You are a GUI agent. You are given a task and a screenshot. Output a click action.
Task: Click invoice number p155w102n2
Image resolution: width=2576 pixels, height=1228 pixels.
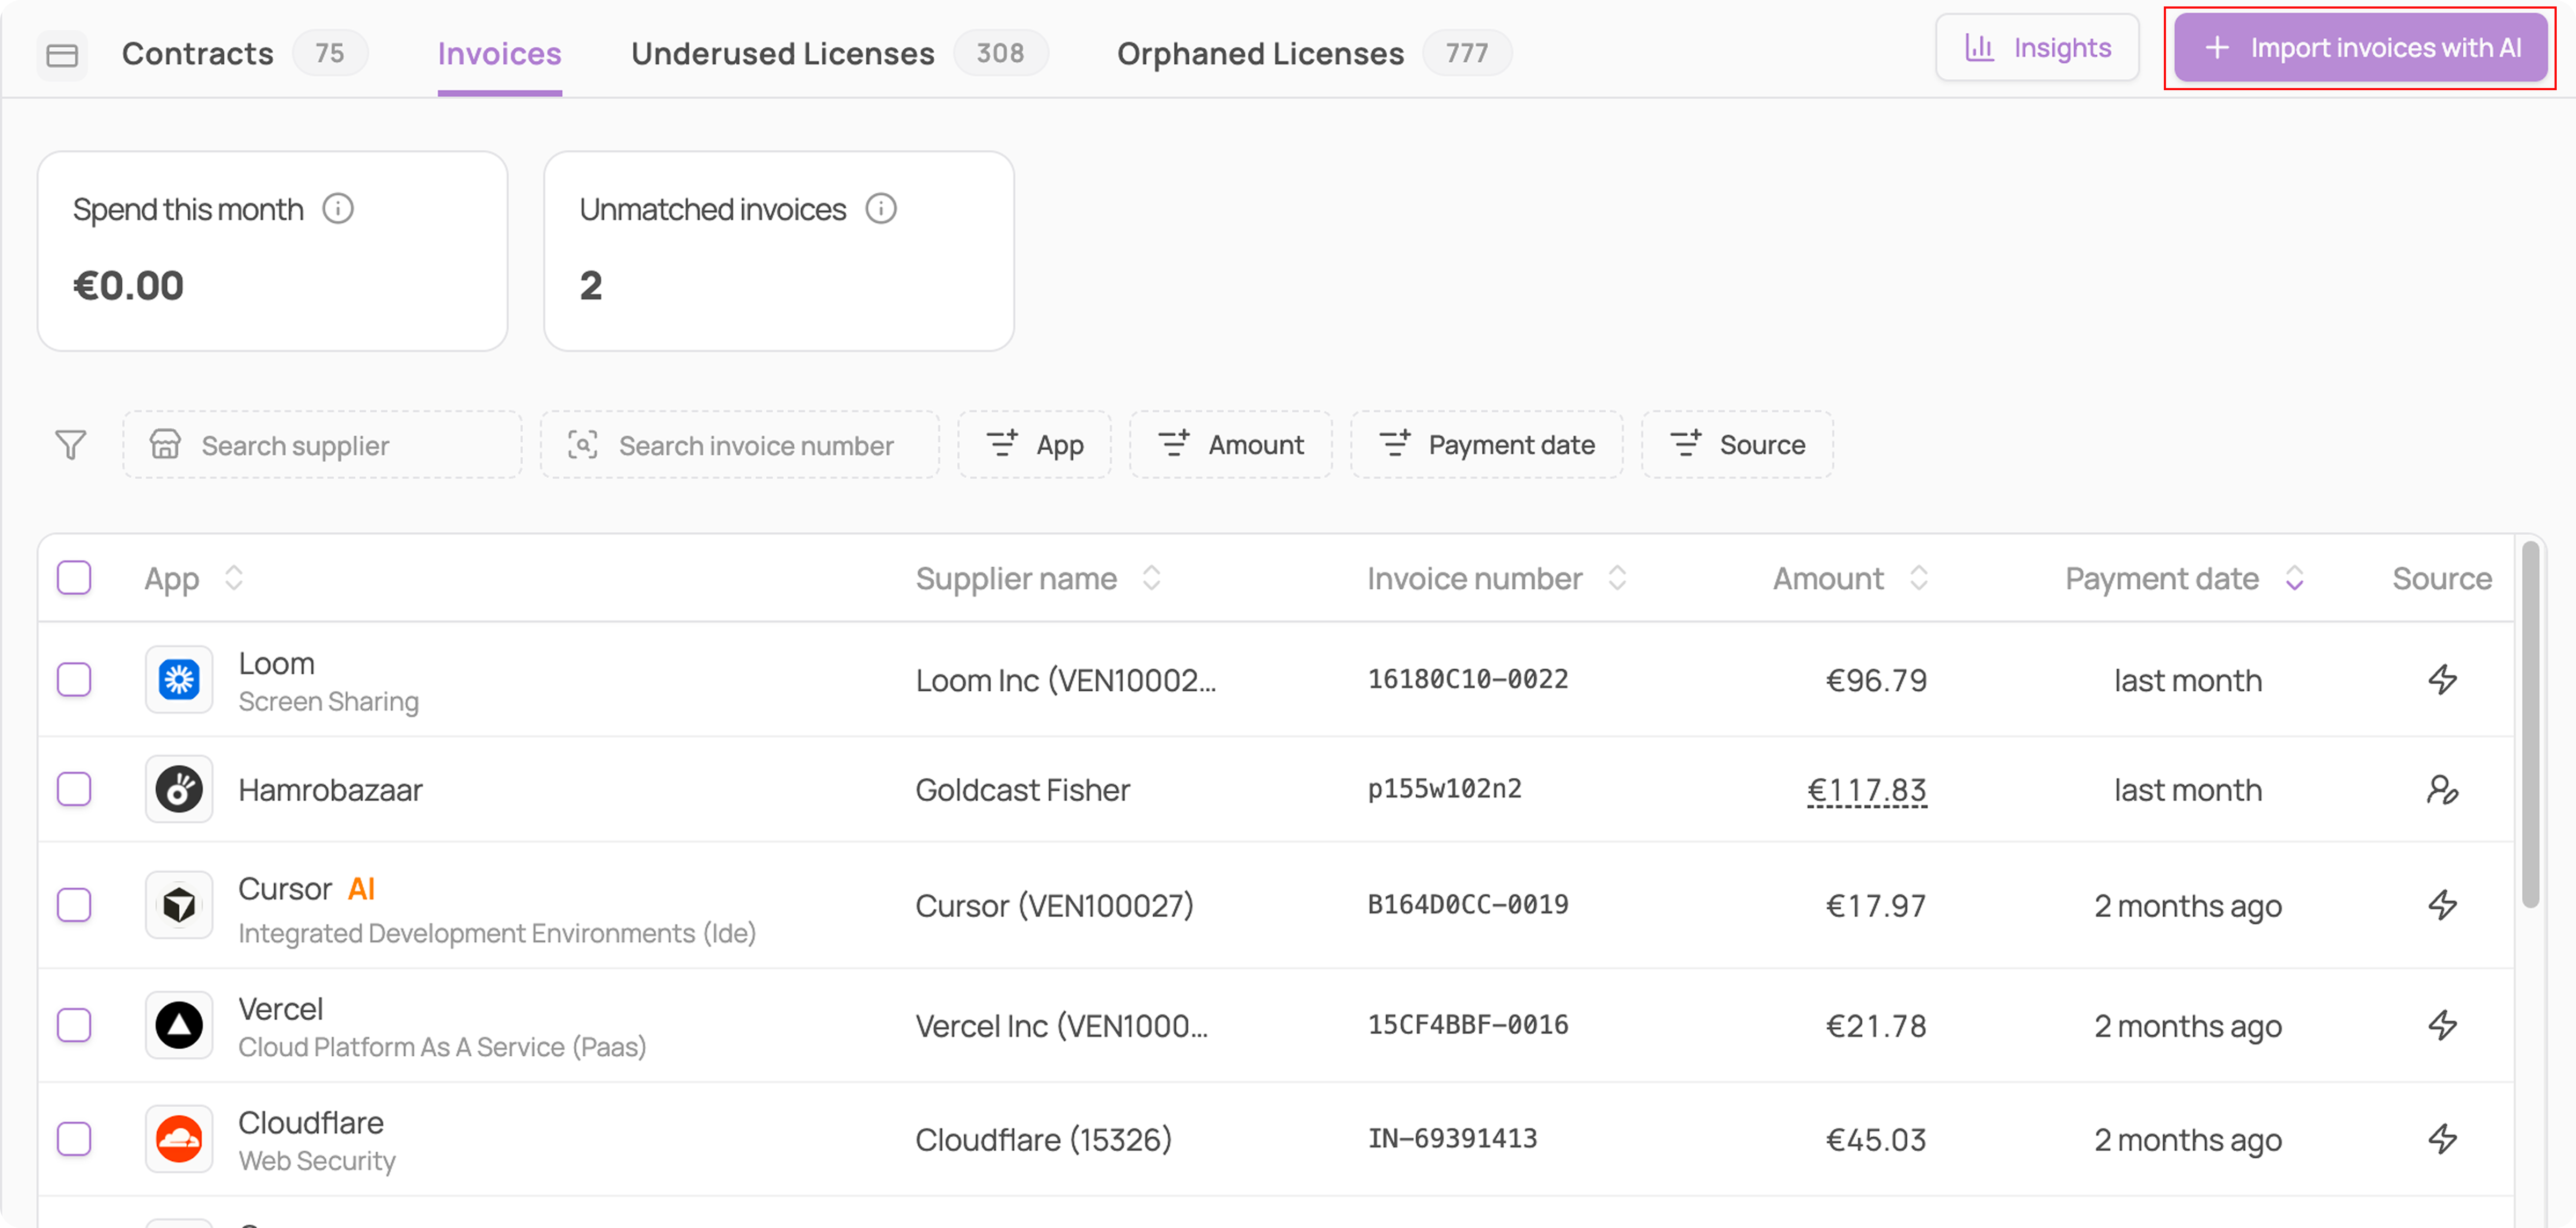click(x=1444, y=790)
